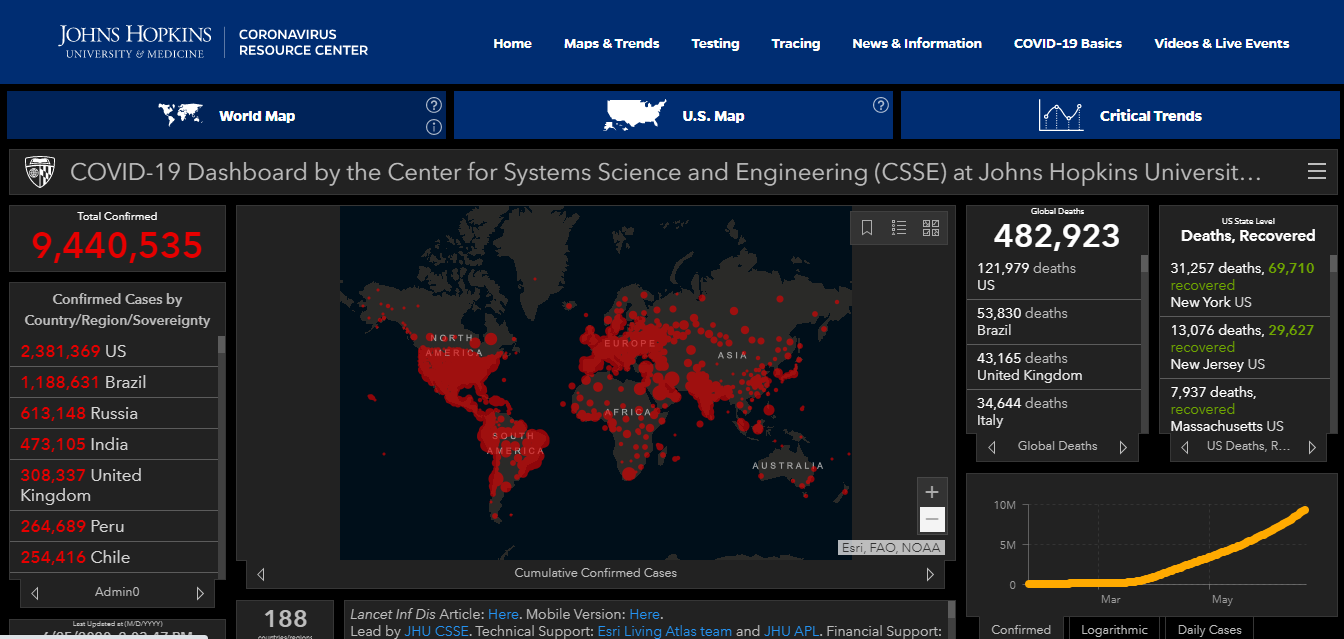Click the COVID-19 Dashboard title text
Screen dimensions: 1344x639
[x=666, y=172]
